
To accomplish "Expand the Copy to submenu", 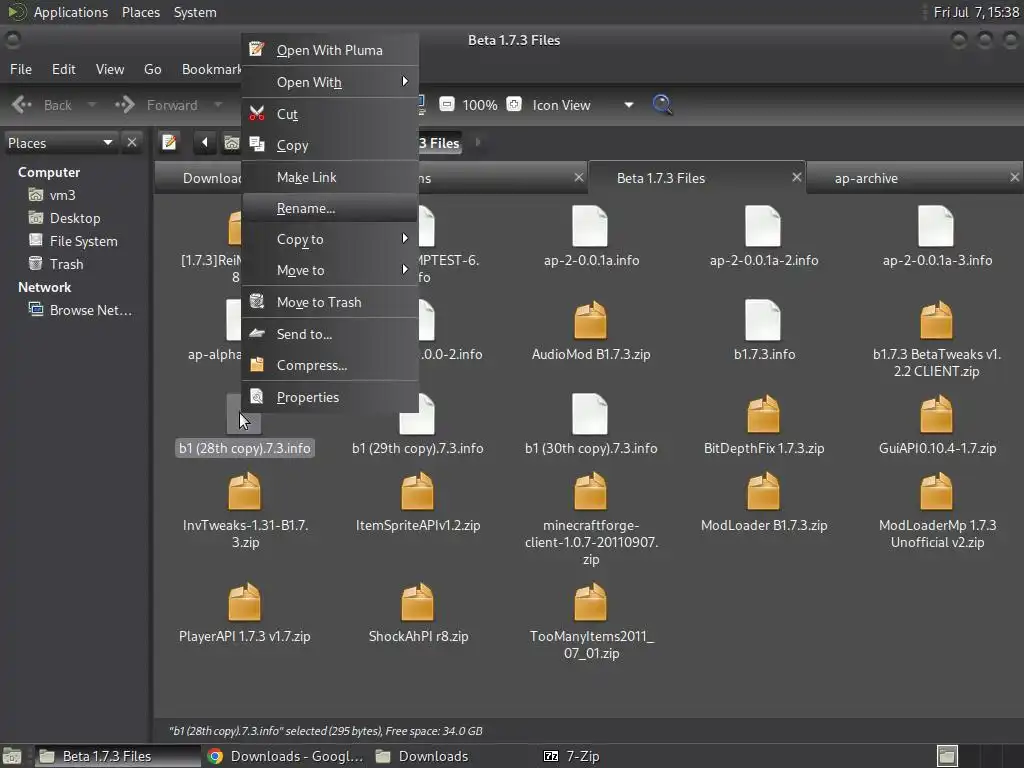I will [x=330, y=239].
